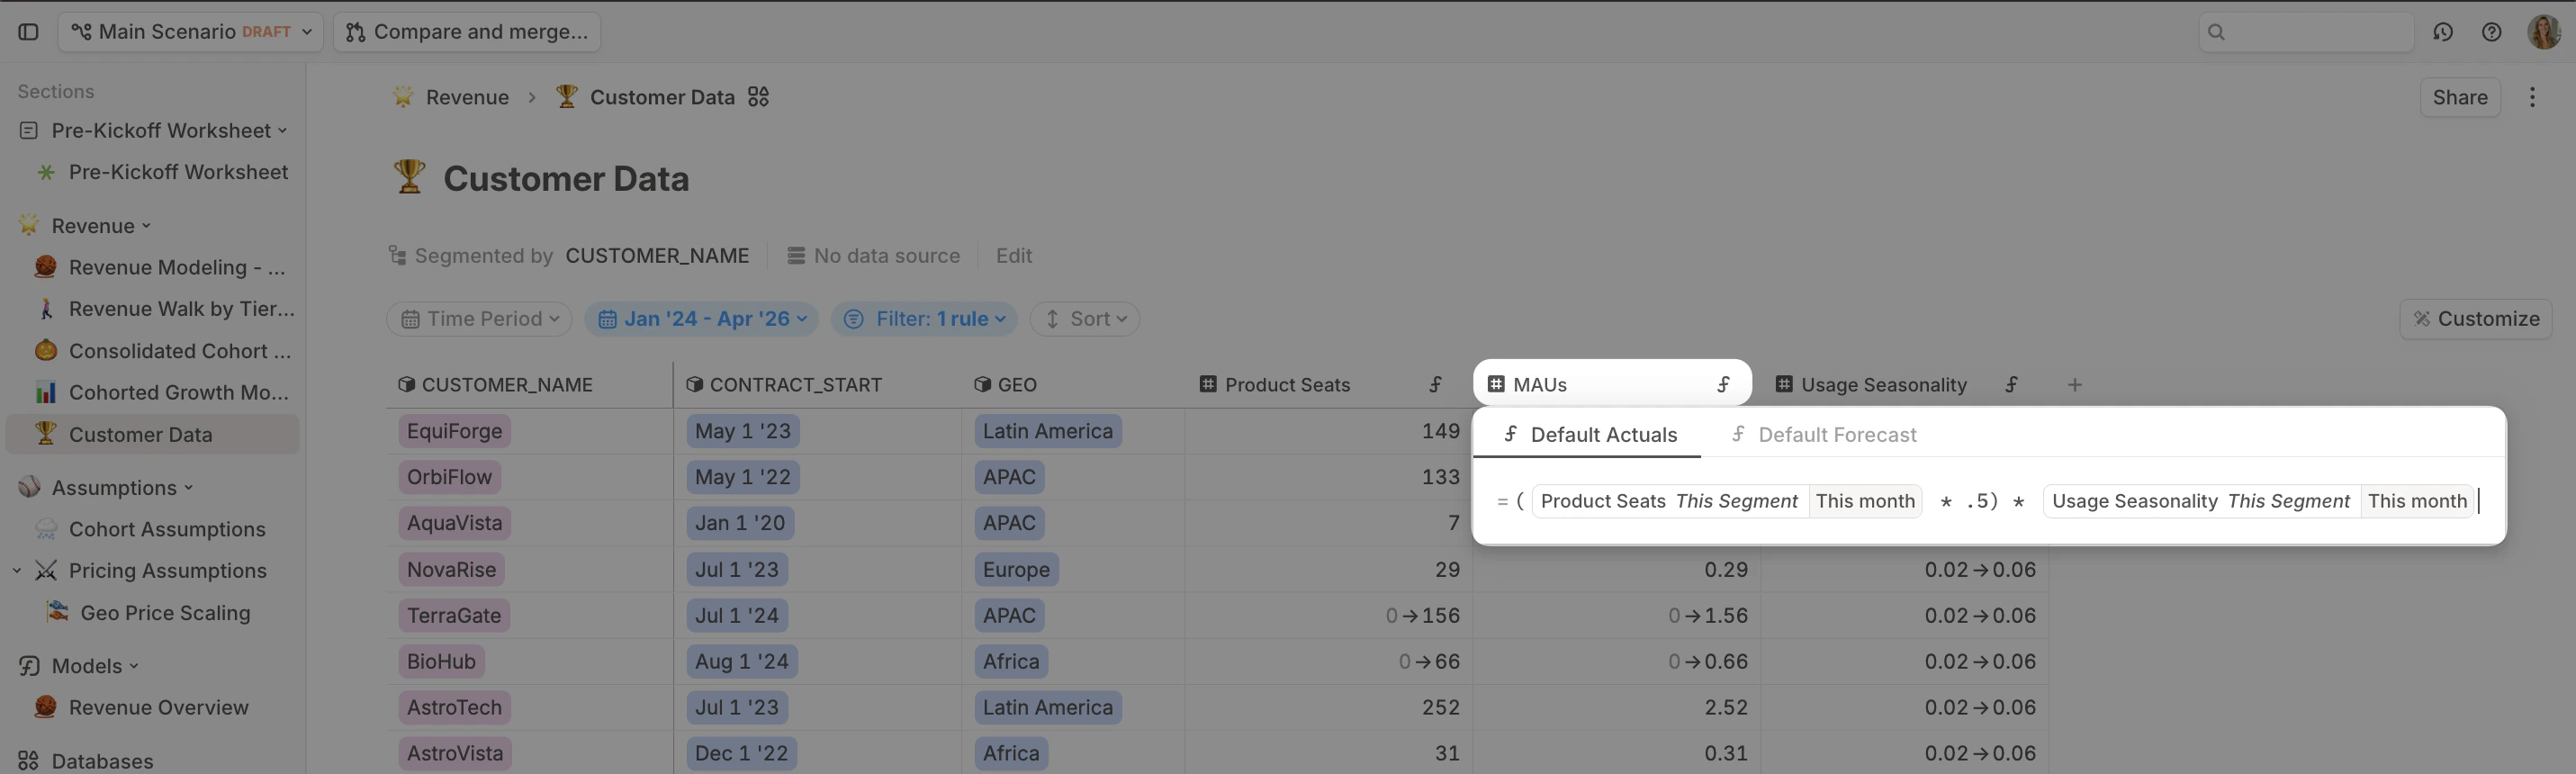This screenshot has width=2576, height=774.
Task: Collapse the Revenue section in sidebar
Action: pyautogui.click(x=146, y=226)
